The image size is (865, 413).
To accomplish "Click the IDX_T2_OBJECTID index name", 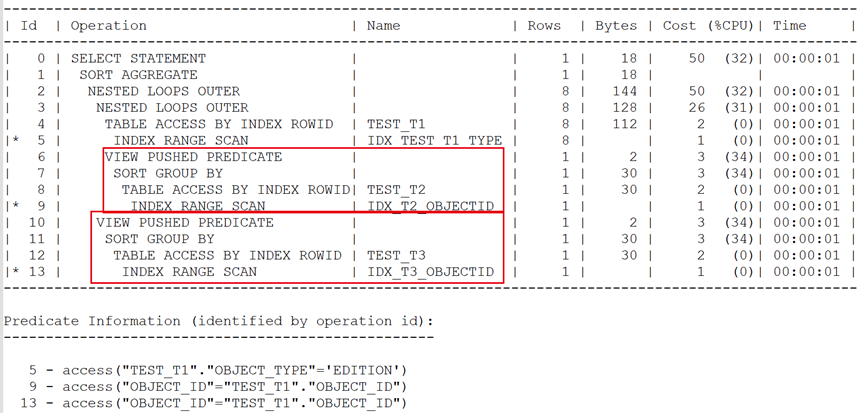I will coord(430,206).
